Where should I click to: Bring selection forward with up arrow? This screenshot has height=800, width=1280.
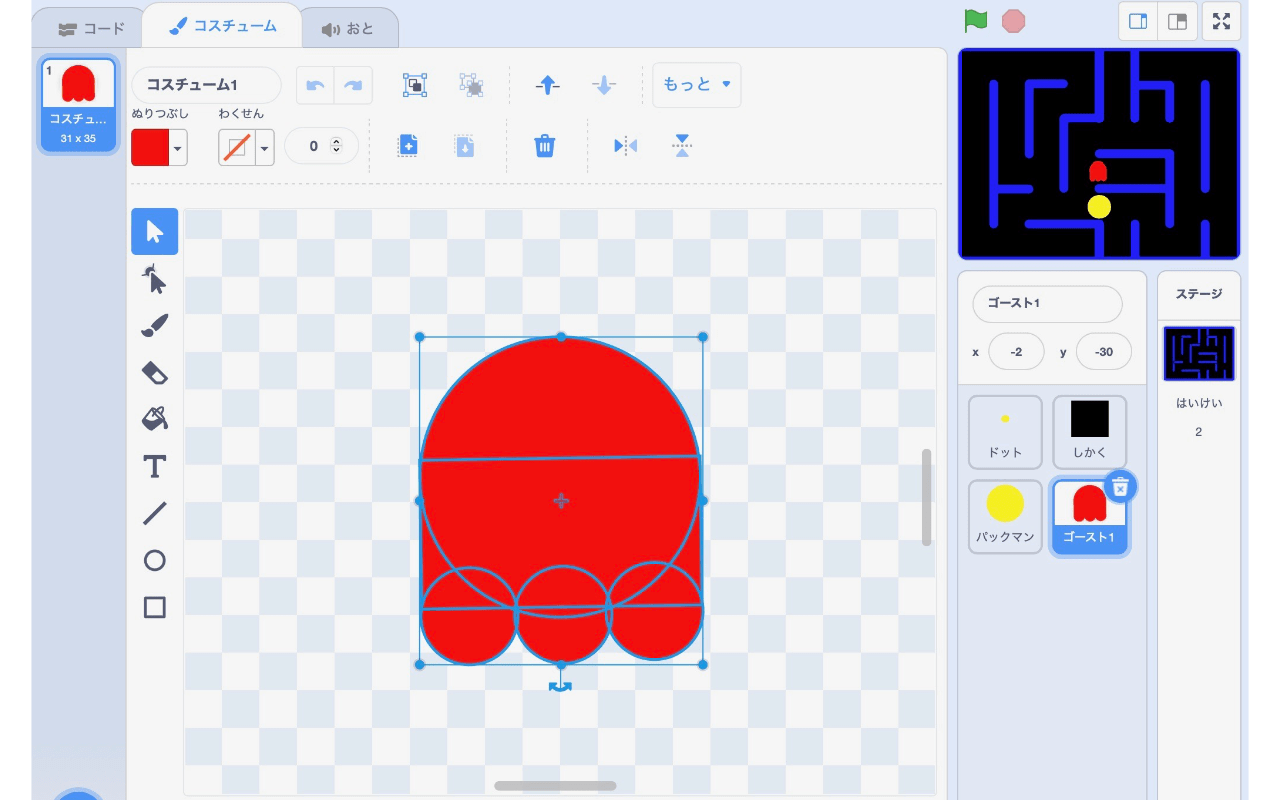coord(547,85)
